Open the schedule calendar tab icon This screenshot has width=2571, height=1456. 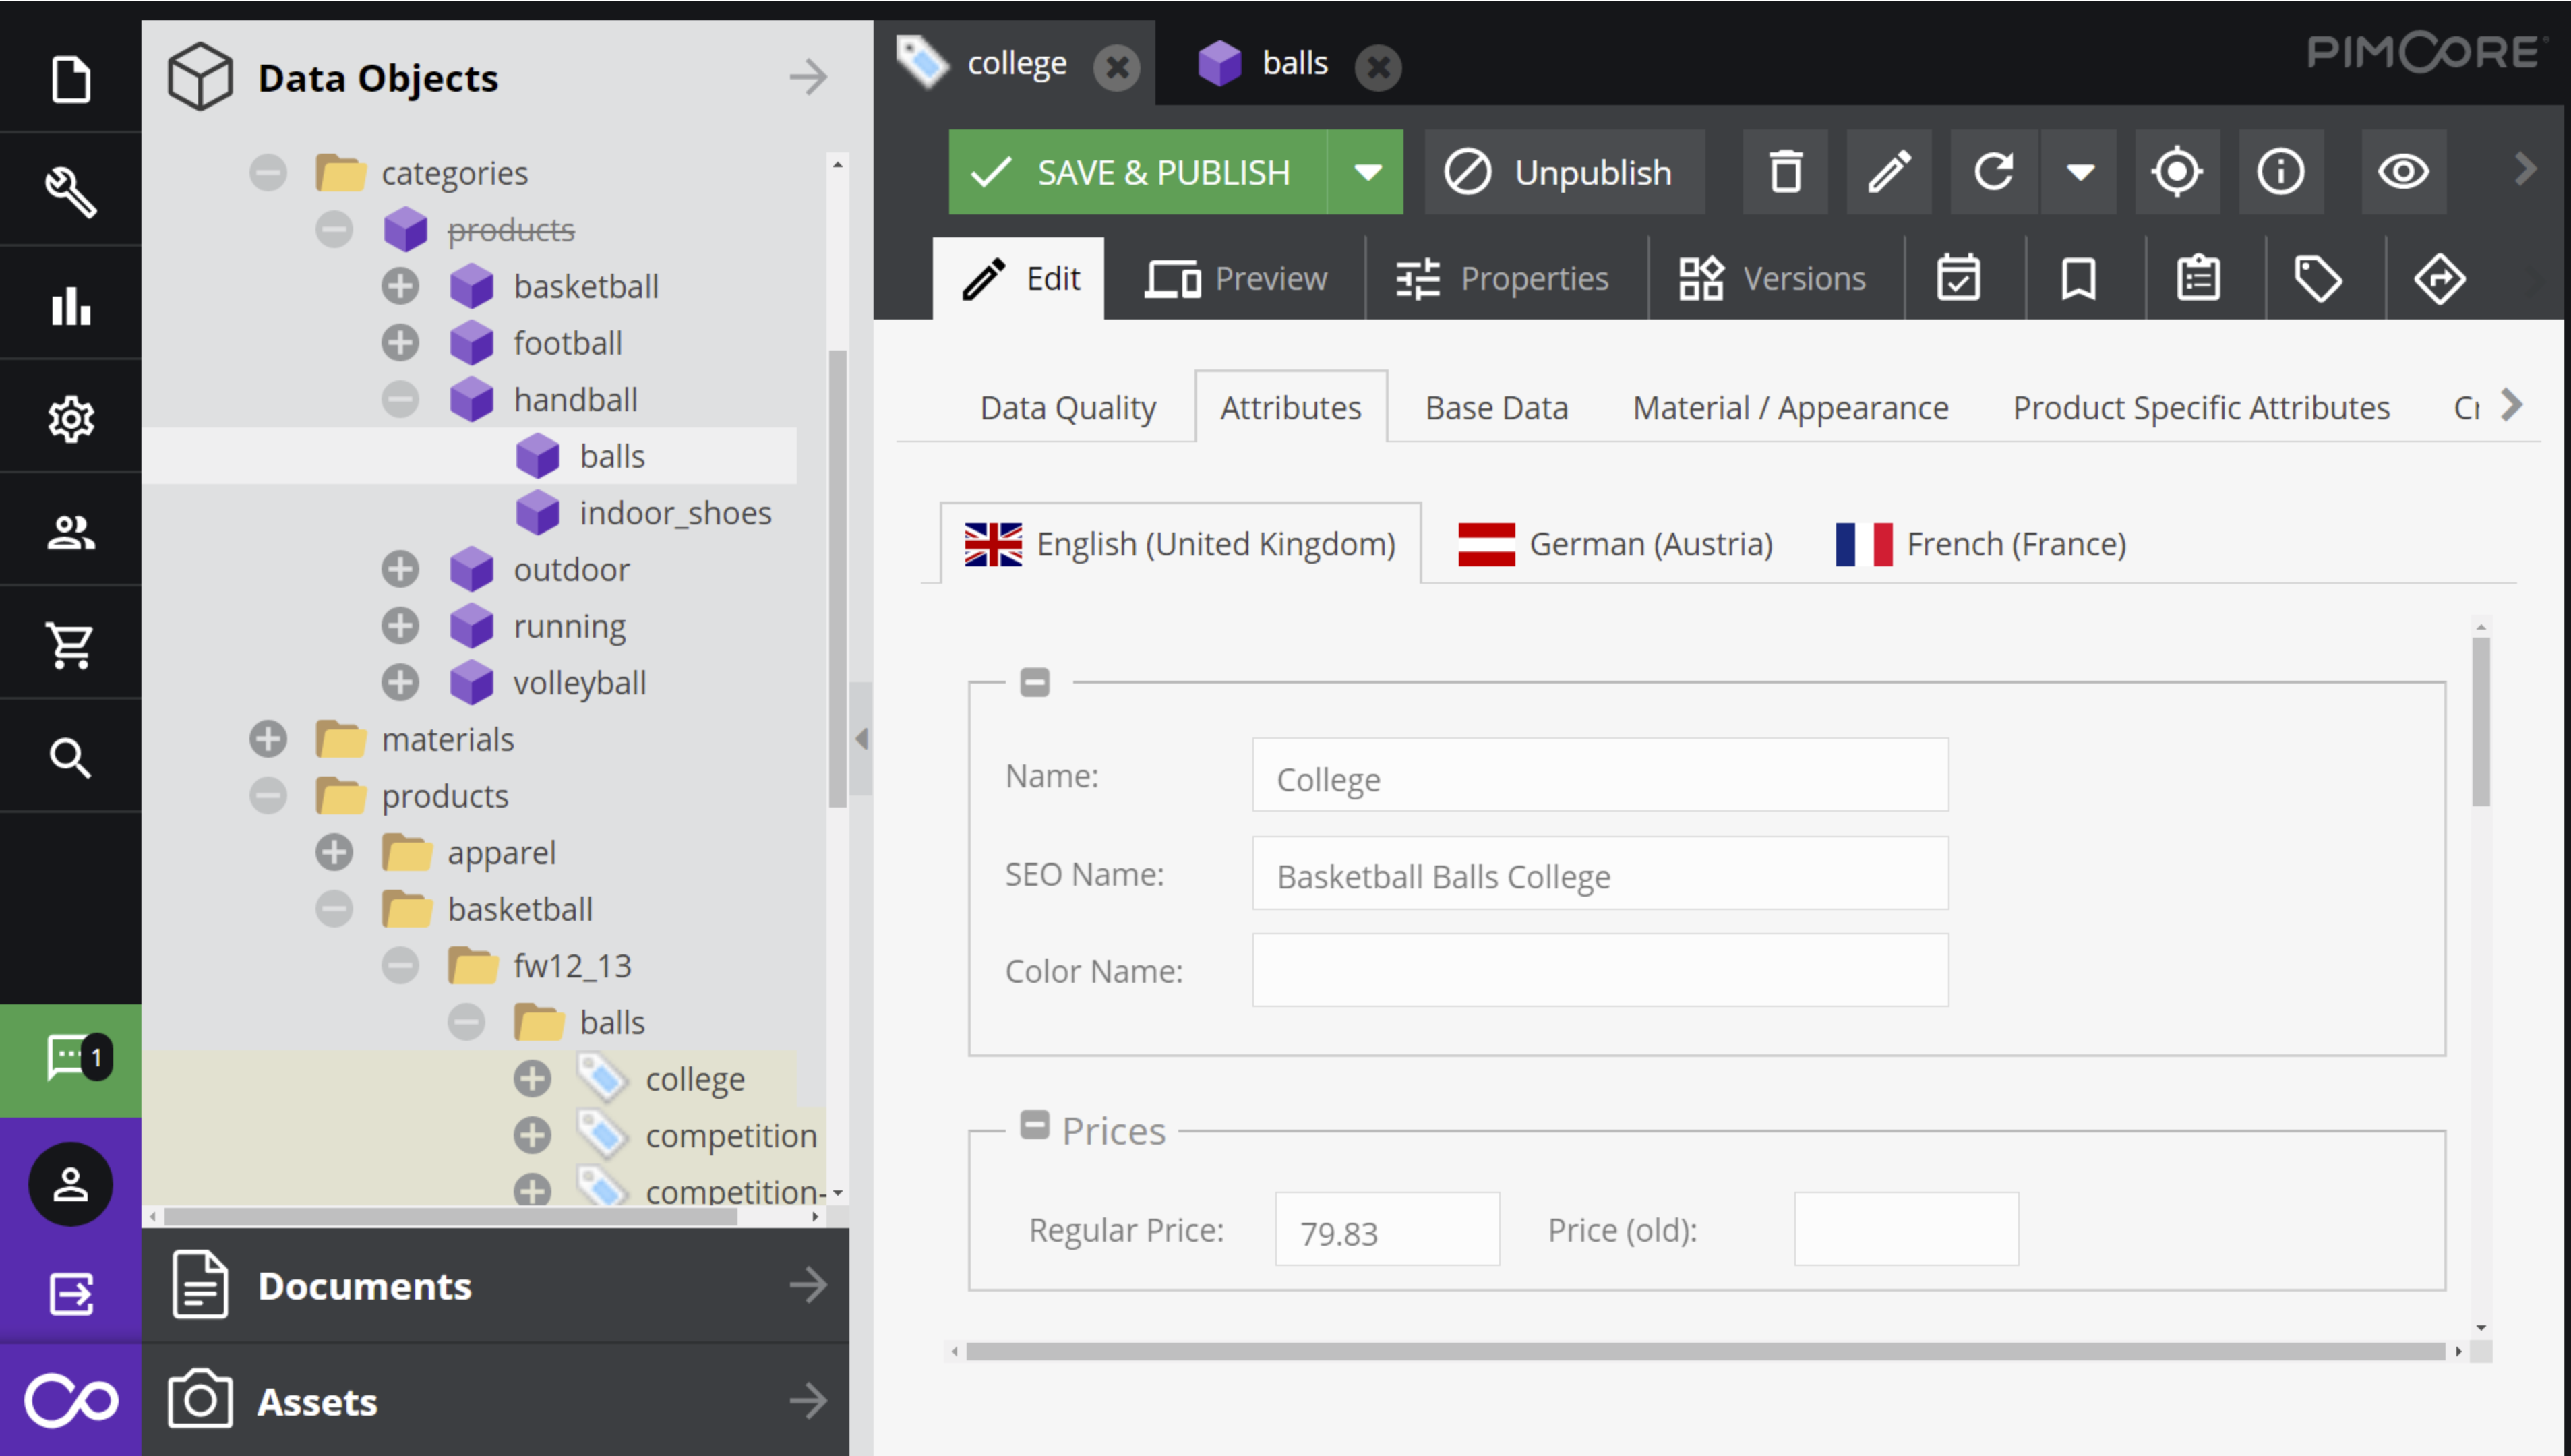click(1958, 278)
